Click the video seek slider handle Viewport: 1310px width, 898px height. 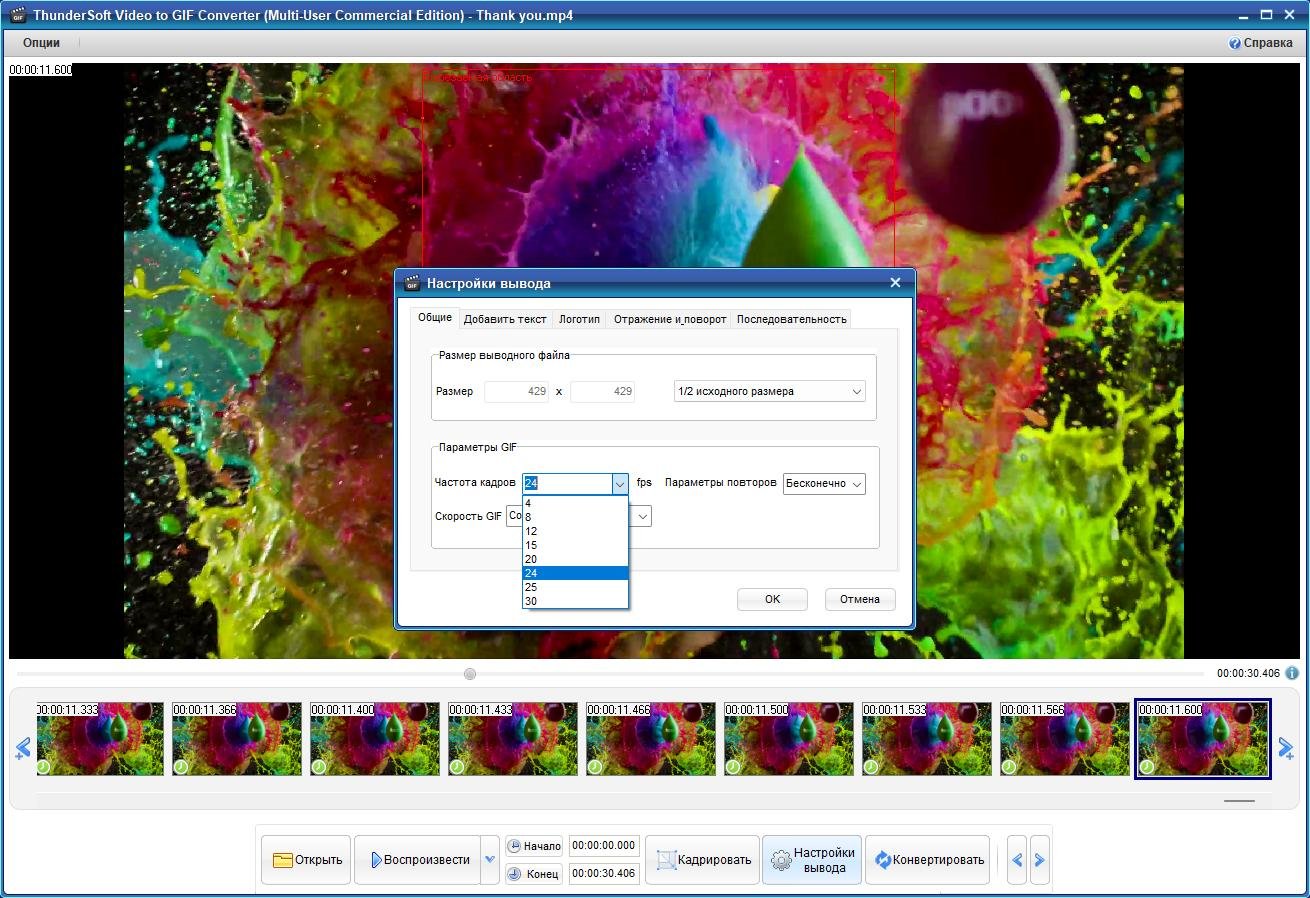[x=470, y=674]
